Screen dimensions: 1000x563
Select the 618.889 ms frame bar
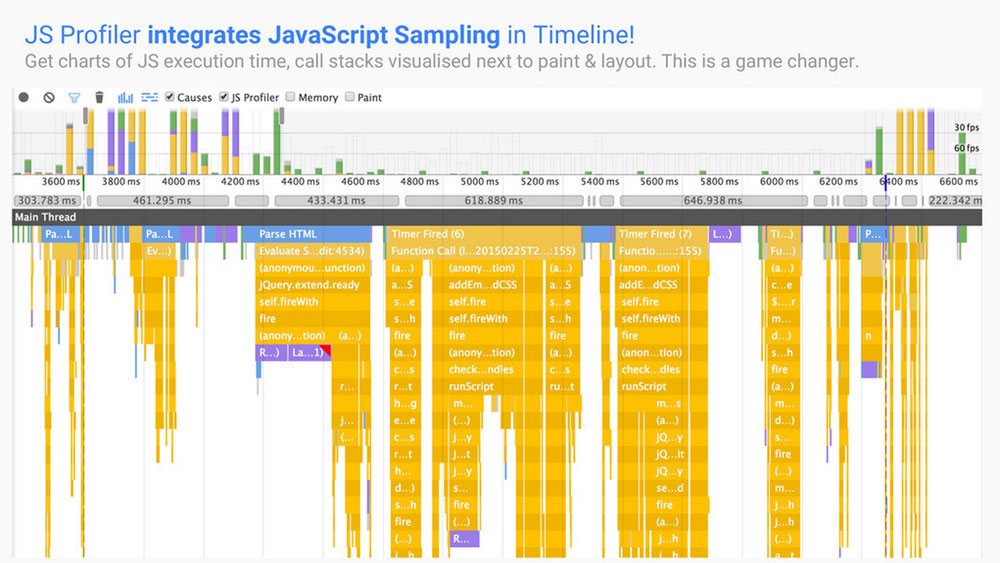[494, 200]
